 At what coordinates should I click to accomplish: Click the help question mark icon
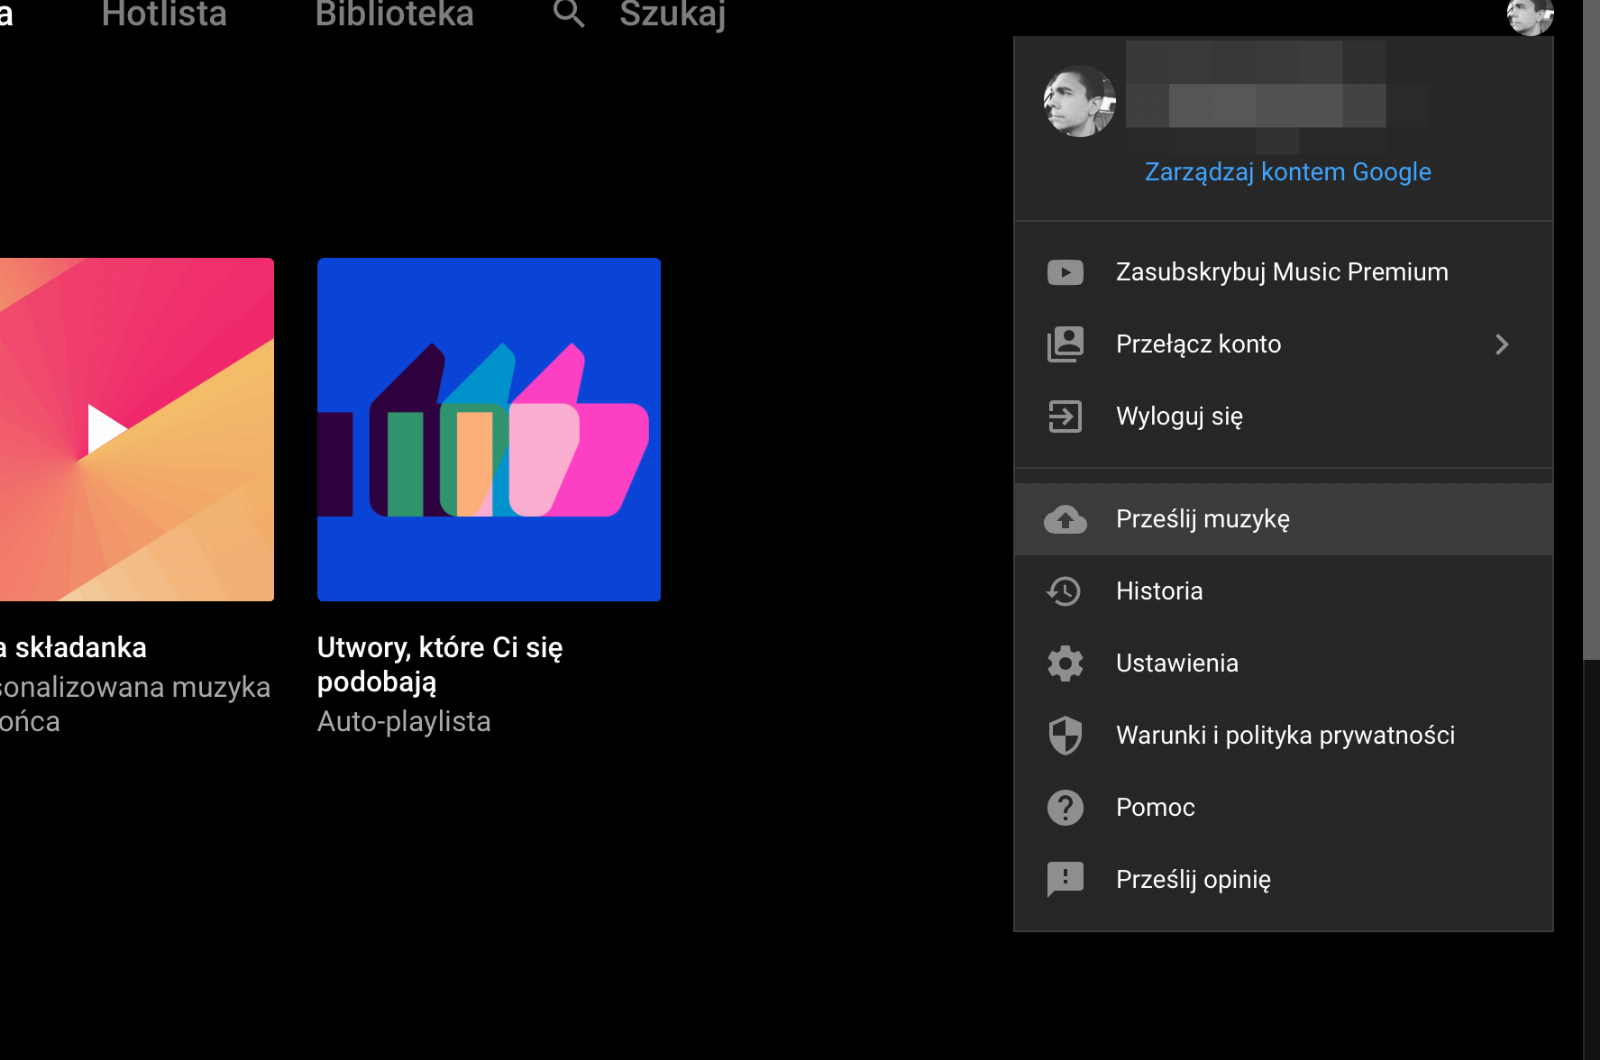point(1065,807)
